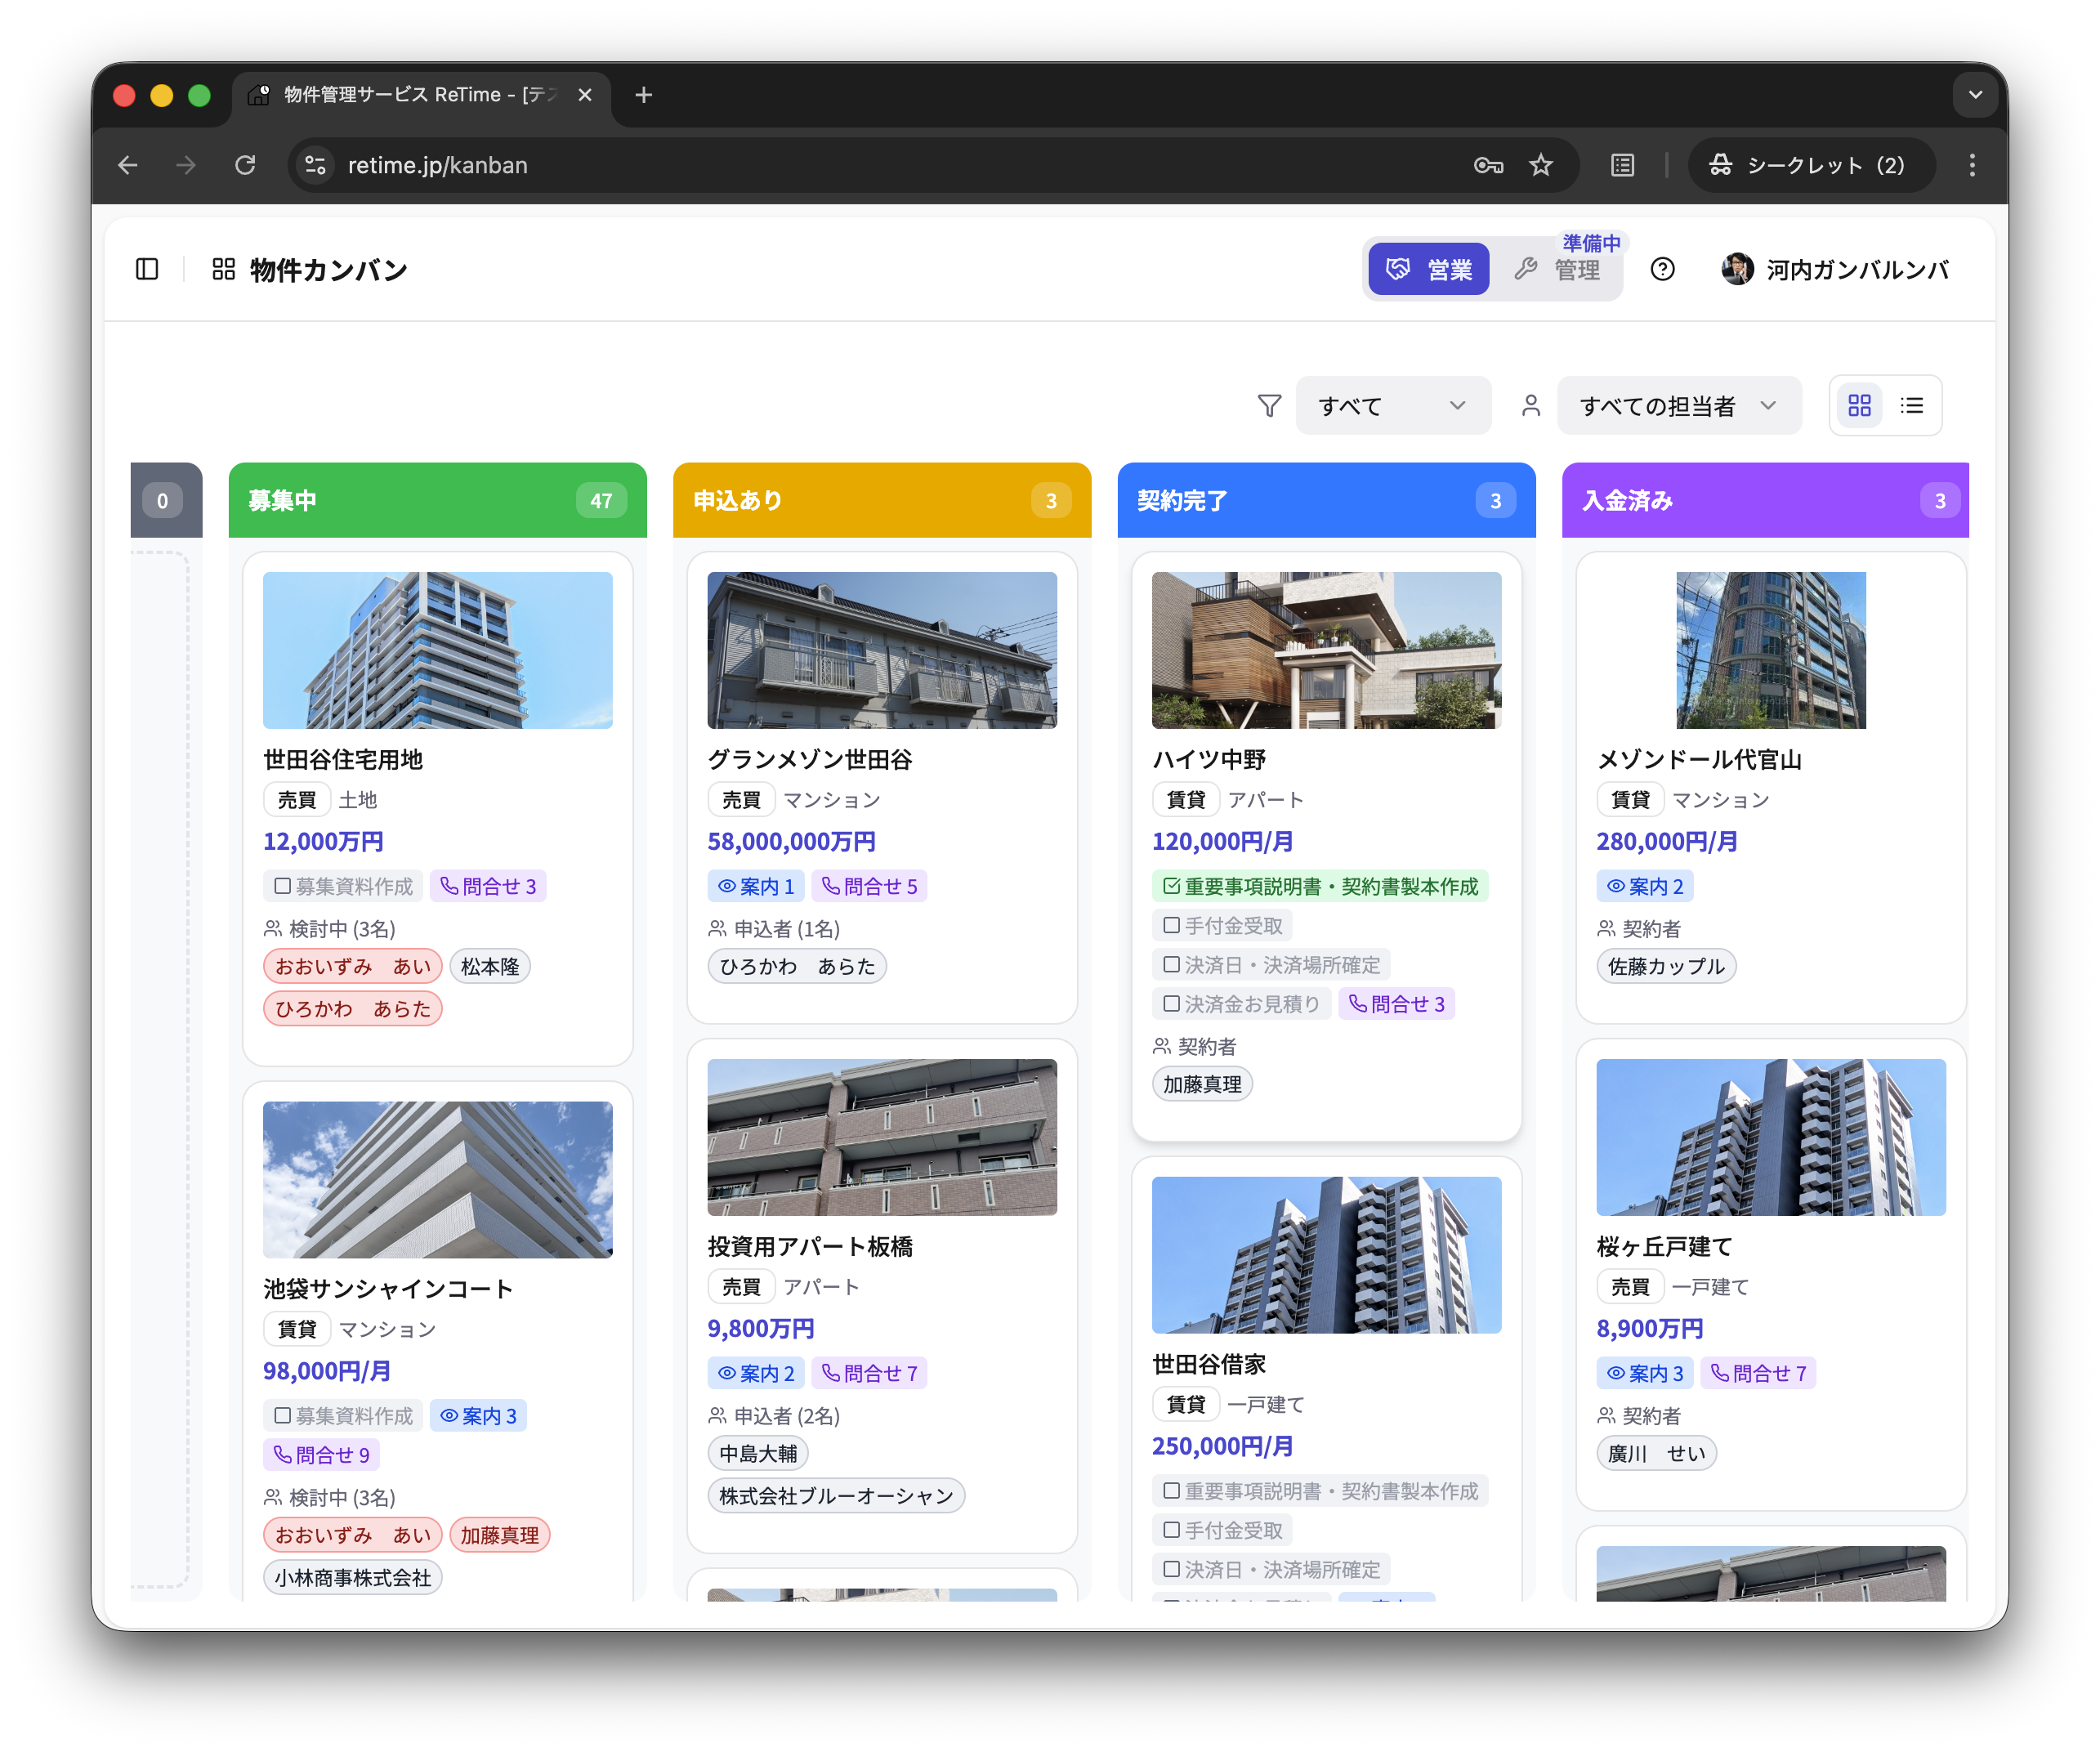Click the 問合せ 5 badge on グランメゾン世田谷
This screenshot has width=2100, height=1752.
869,886
